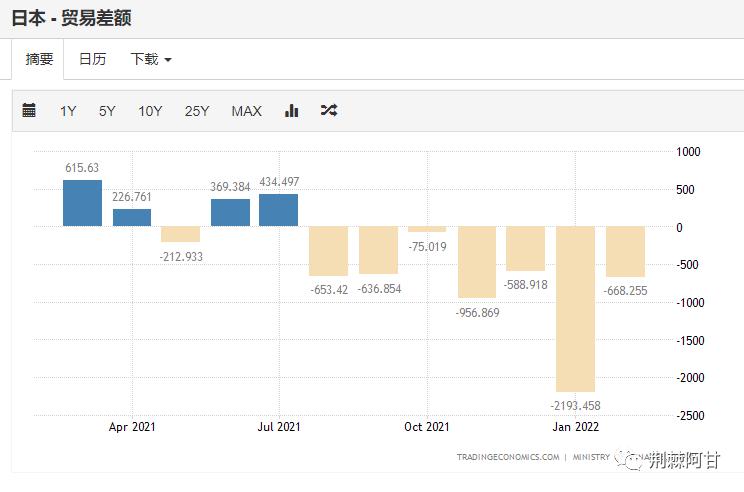This screenshot has height=492, width=744.
Task: Show MAX historical data range
Action: pos(246,111)
